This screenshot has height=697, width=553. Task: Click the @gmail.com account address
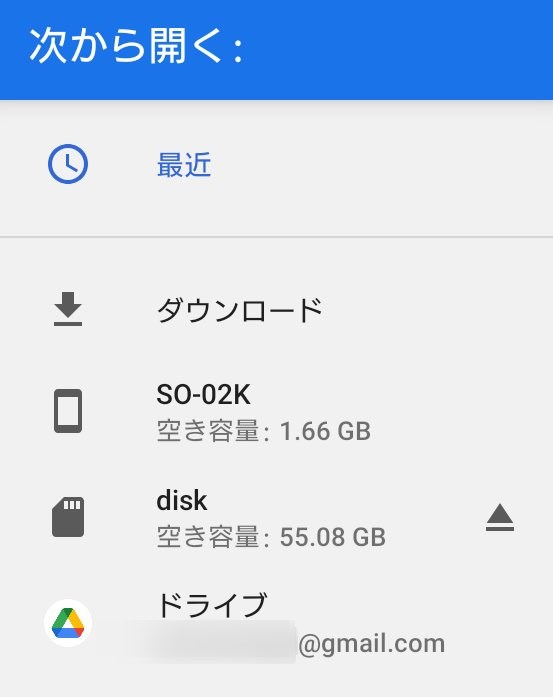372,644
